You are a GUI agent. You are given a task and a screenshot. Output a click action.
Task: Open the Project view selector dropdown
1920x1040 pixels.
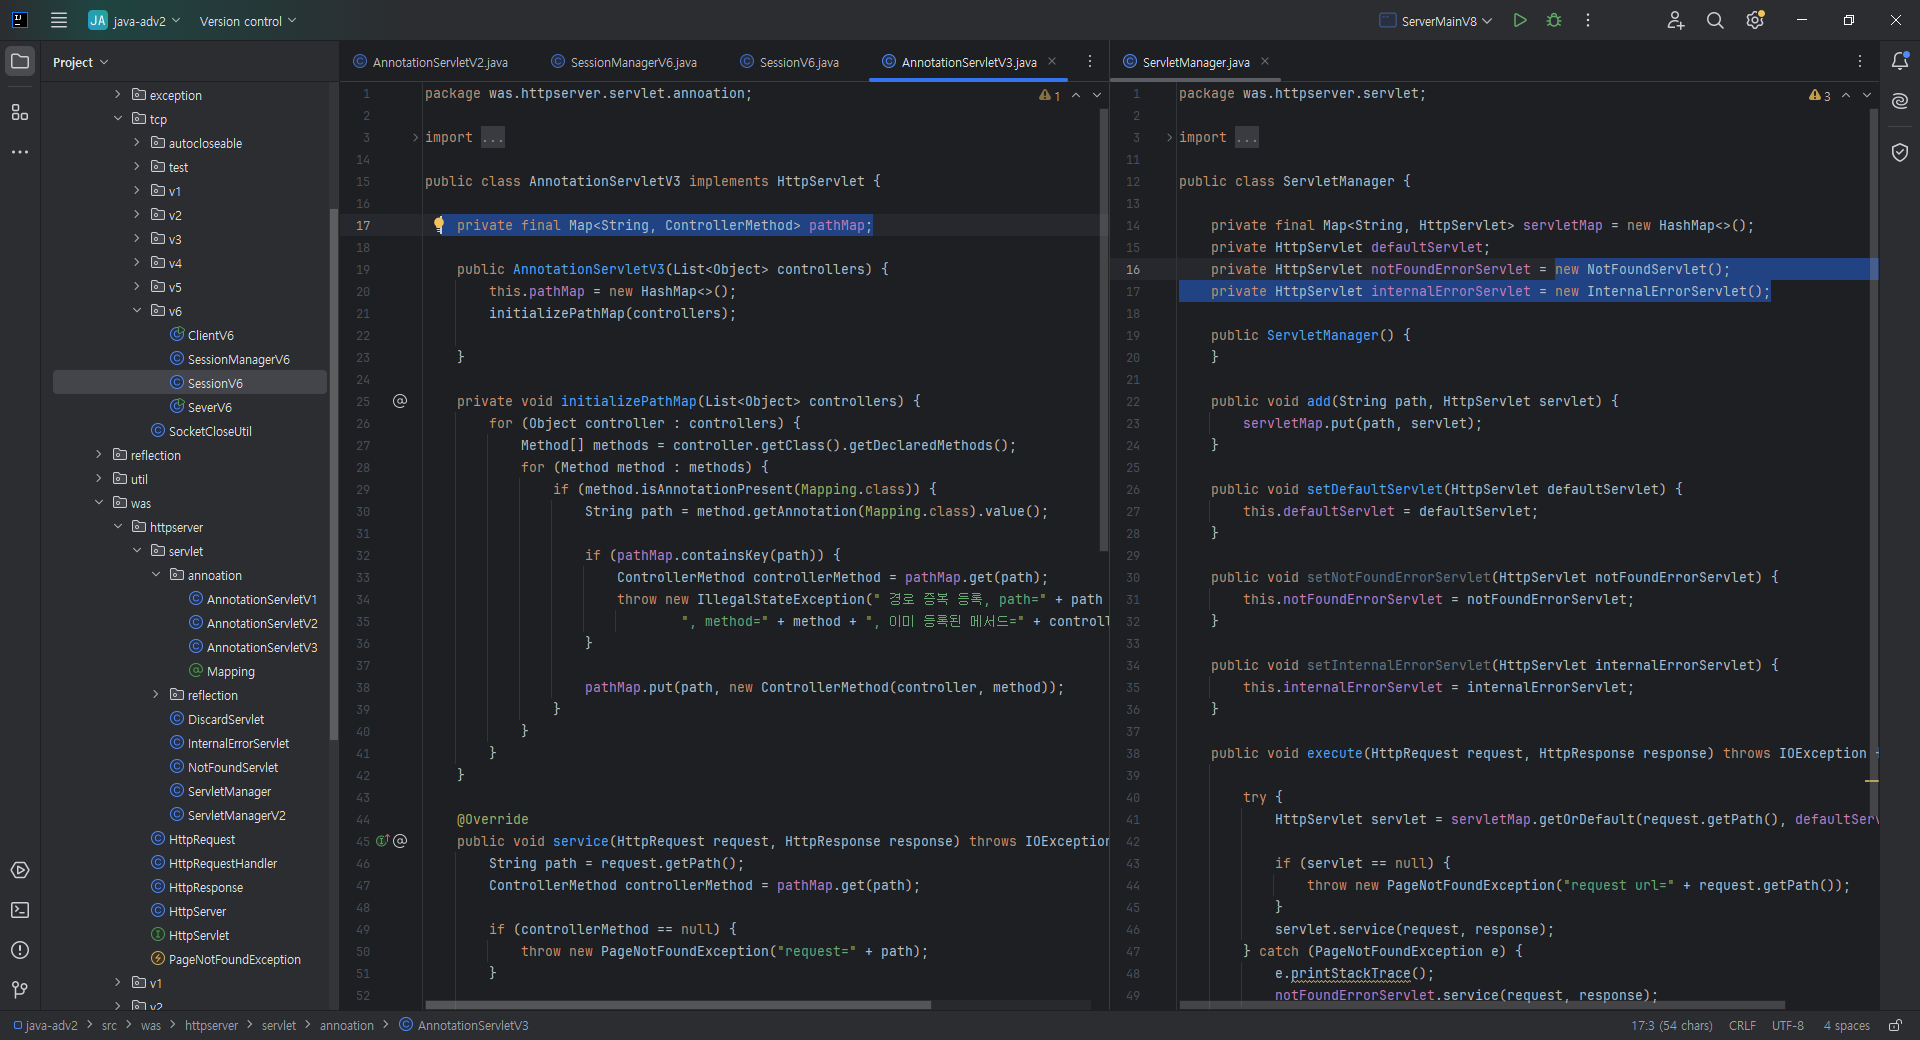pos(80,62)
